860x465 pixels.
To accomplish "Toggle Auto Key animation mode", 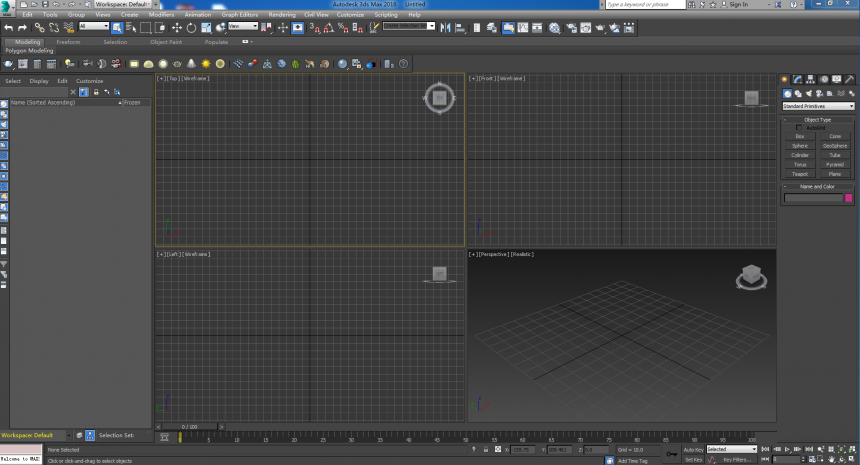I will coord(693,450).
